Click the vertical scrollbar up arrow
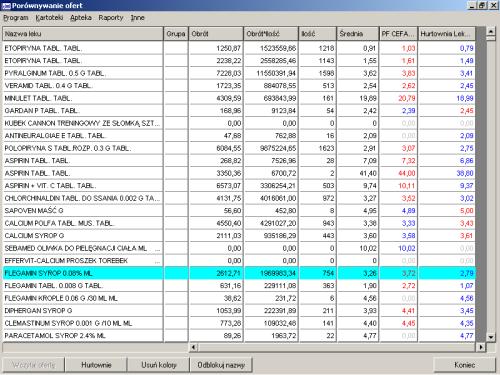This screenshot has width=500, height=375. 491,31
